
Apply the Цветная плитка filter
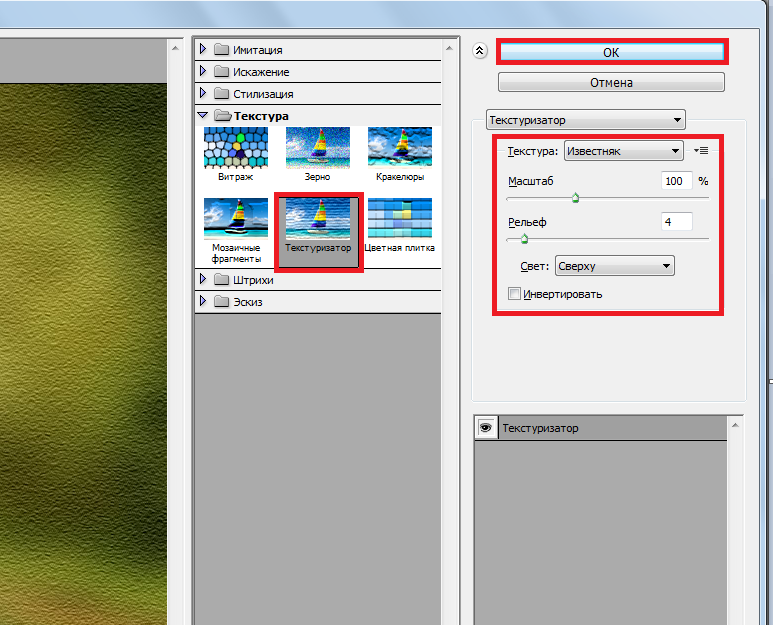tap(399, 217)
